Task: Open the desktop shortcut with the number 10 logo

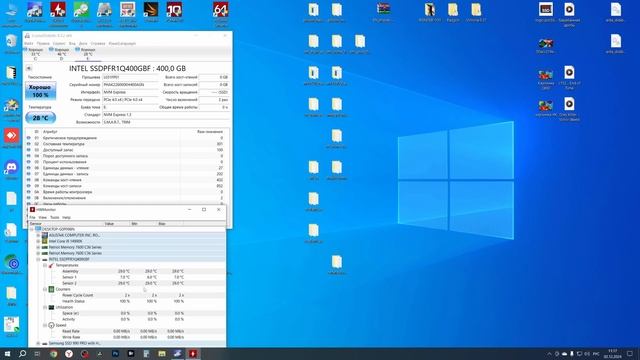Action: click(174, 10)
